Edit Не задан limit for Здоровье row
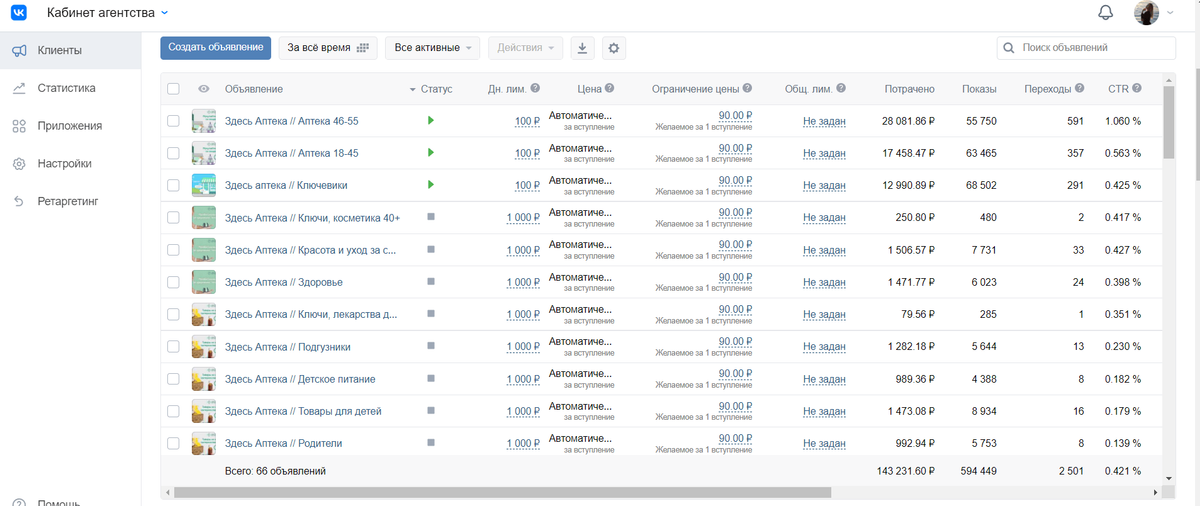Screen dimensions: 1200x506 point(824,283)
